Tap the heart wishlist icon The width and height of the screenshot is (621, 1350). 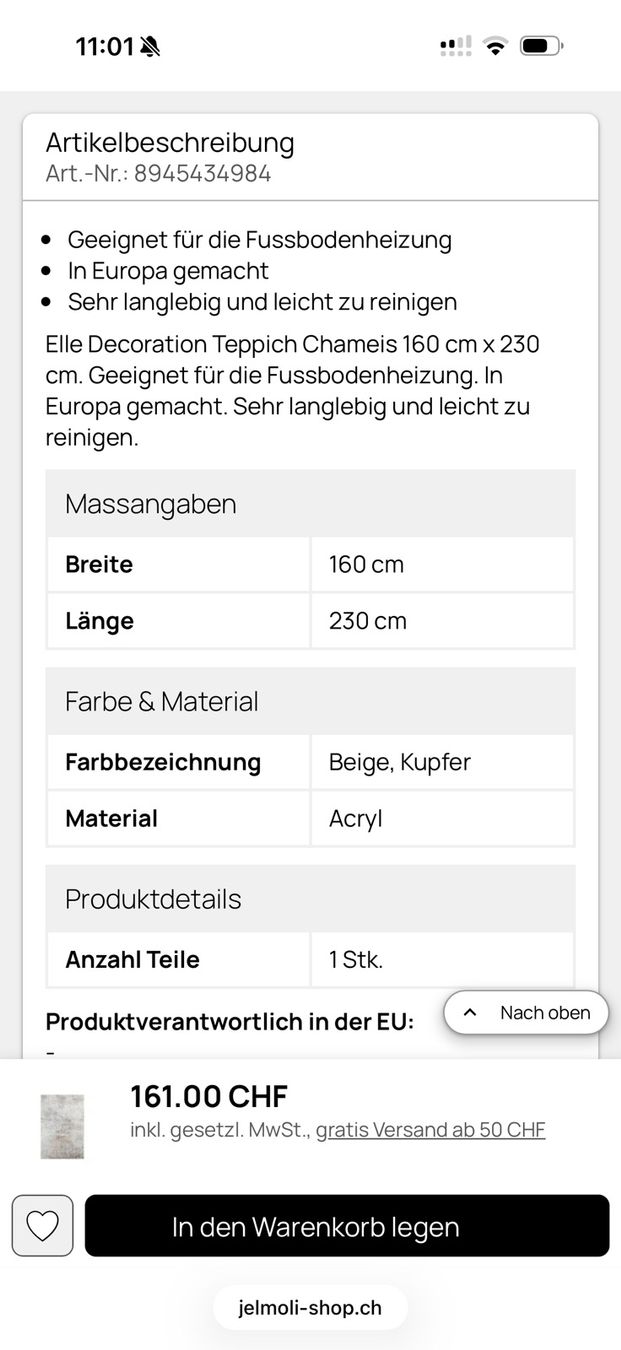click(x=42, y=1226)
